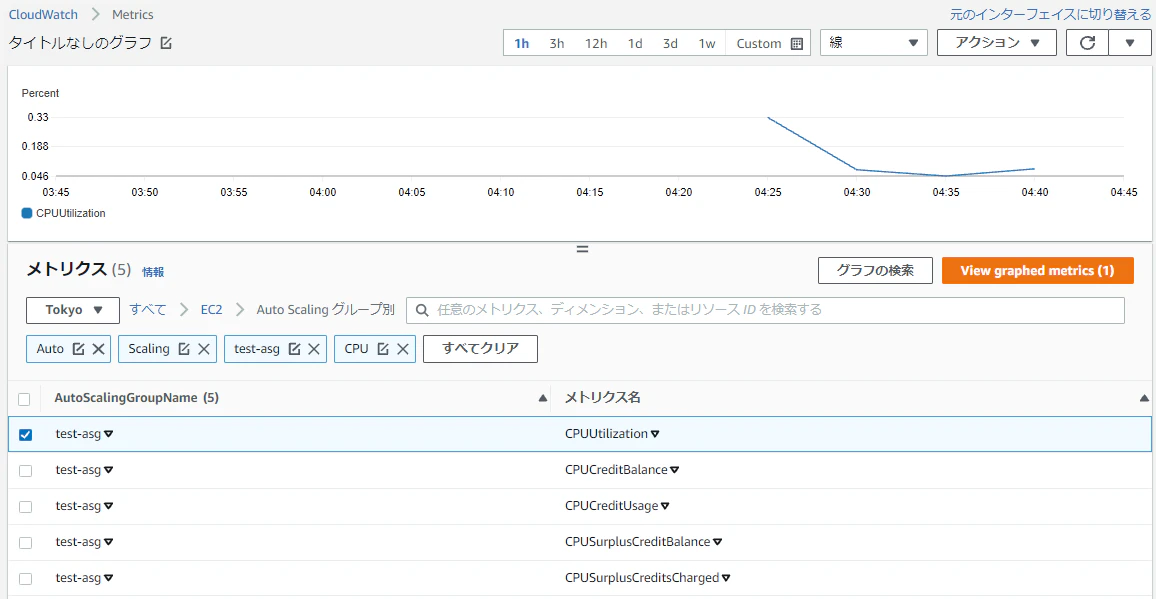This screenshot has height=599, width=1156.
Task: Select the 3d time range
Action: tap(670, 44)
